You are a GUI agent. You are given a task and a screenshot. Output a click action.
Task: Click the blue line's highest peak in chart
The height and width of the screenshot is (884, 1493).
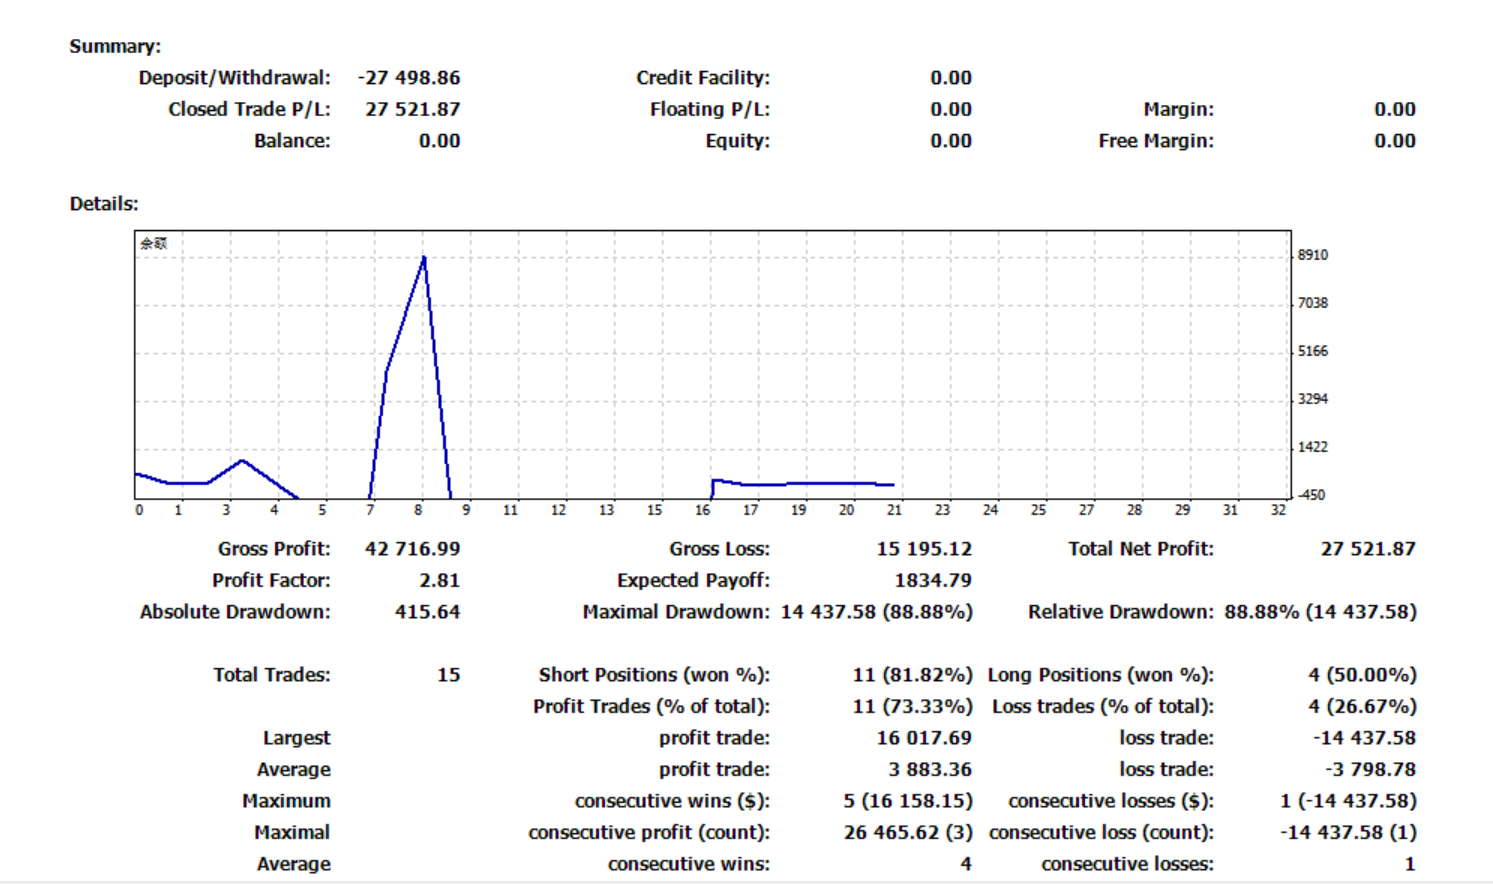coord(424,258)
